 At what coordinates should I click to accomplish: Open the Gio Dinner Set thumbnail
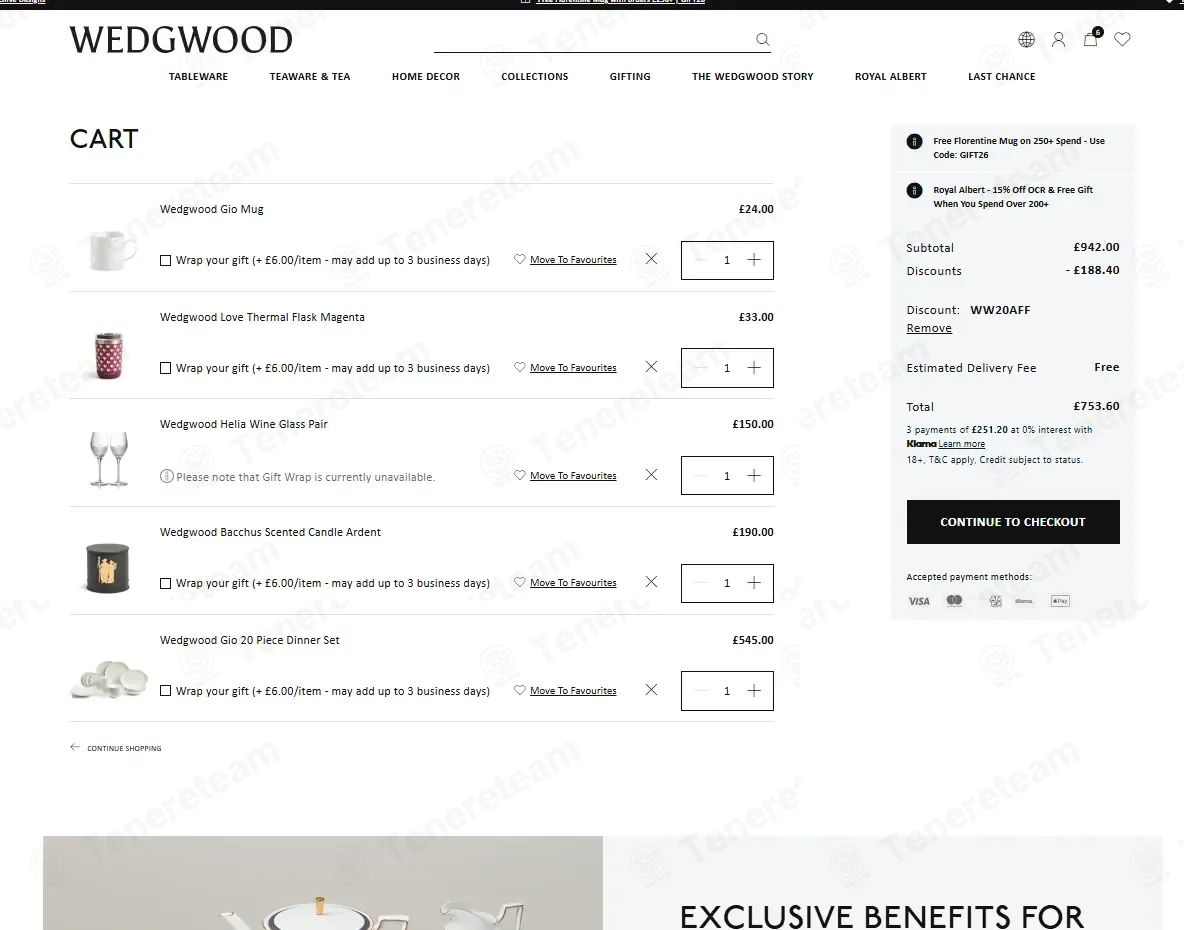click(x=109, y=679)
